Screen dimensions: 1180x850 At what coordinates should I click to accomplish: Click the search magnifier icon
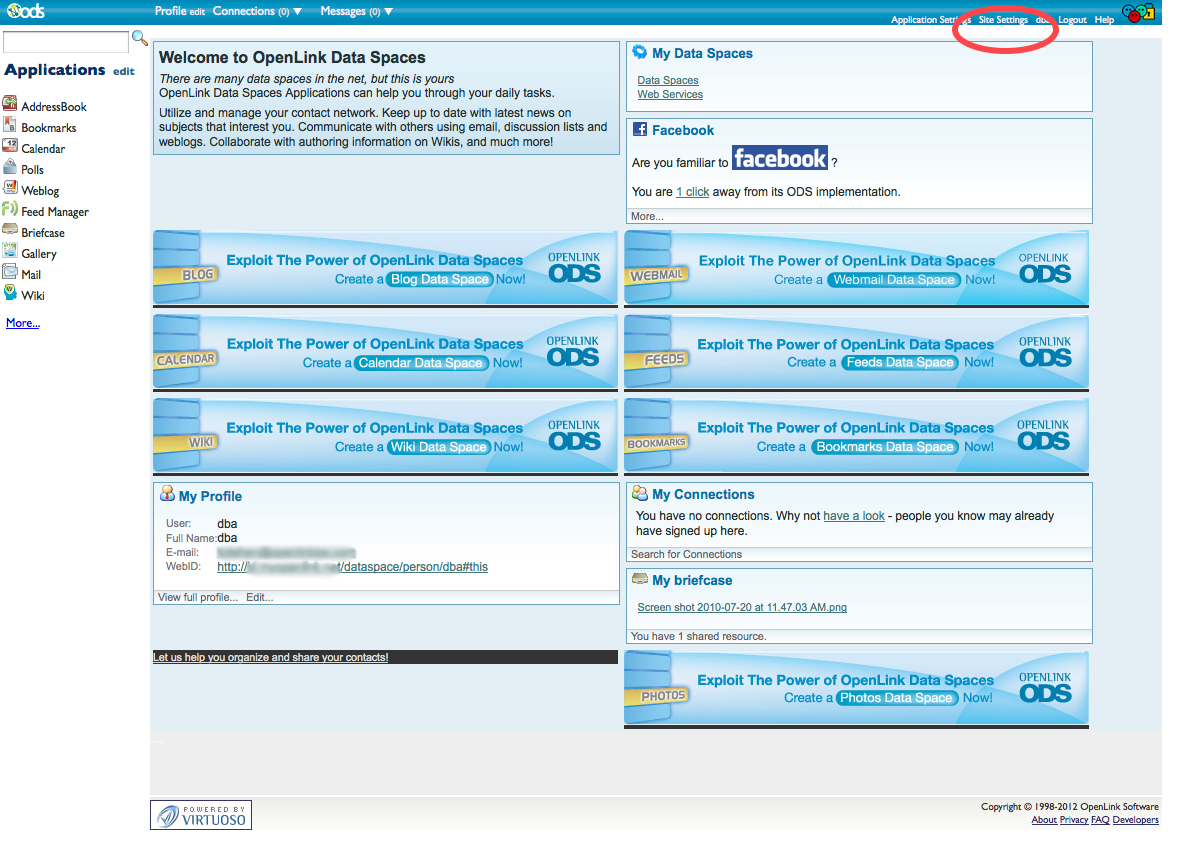tap(140, 39)
